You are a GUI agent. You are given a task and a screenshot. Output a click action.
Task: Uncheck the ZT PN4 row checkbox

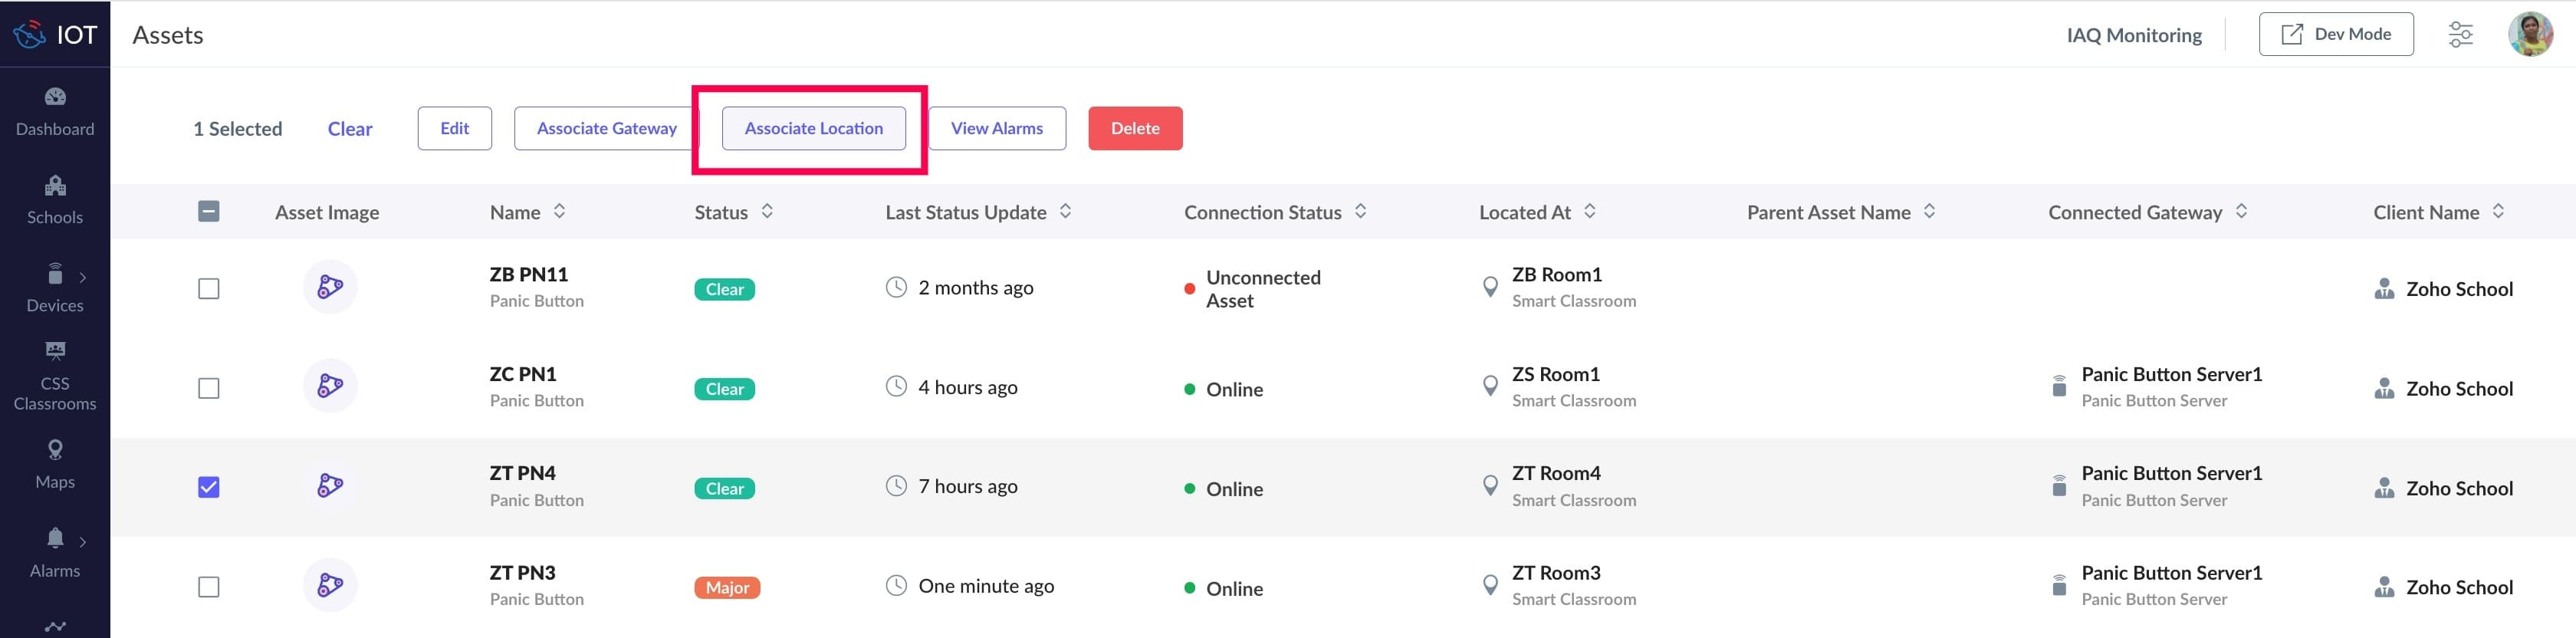[x=209, y=488]
